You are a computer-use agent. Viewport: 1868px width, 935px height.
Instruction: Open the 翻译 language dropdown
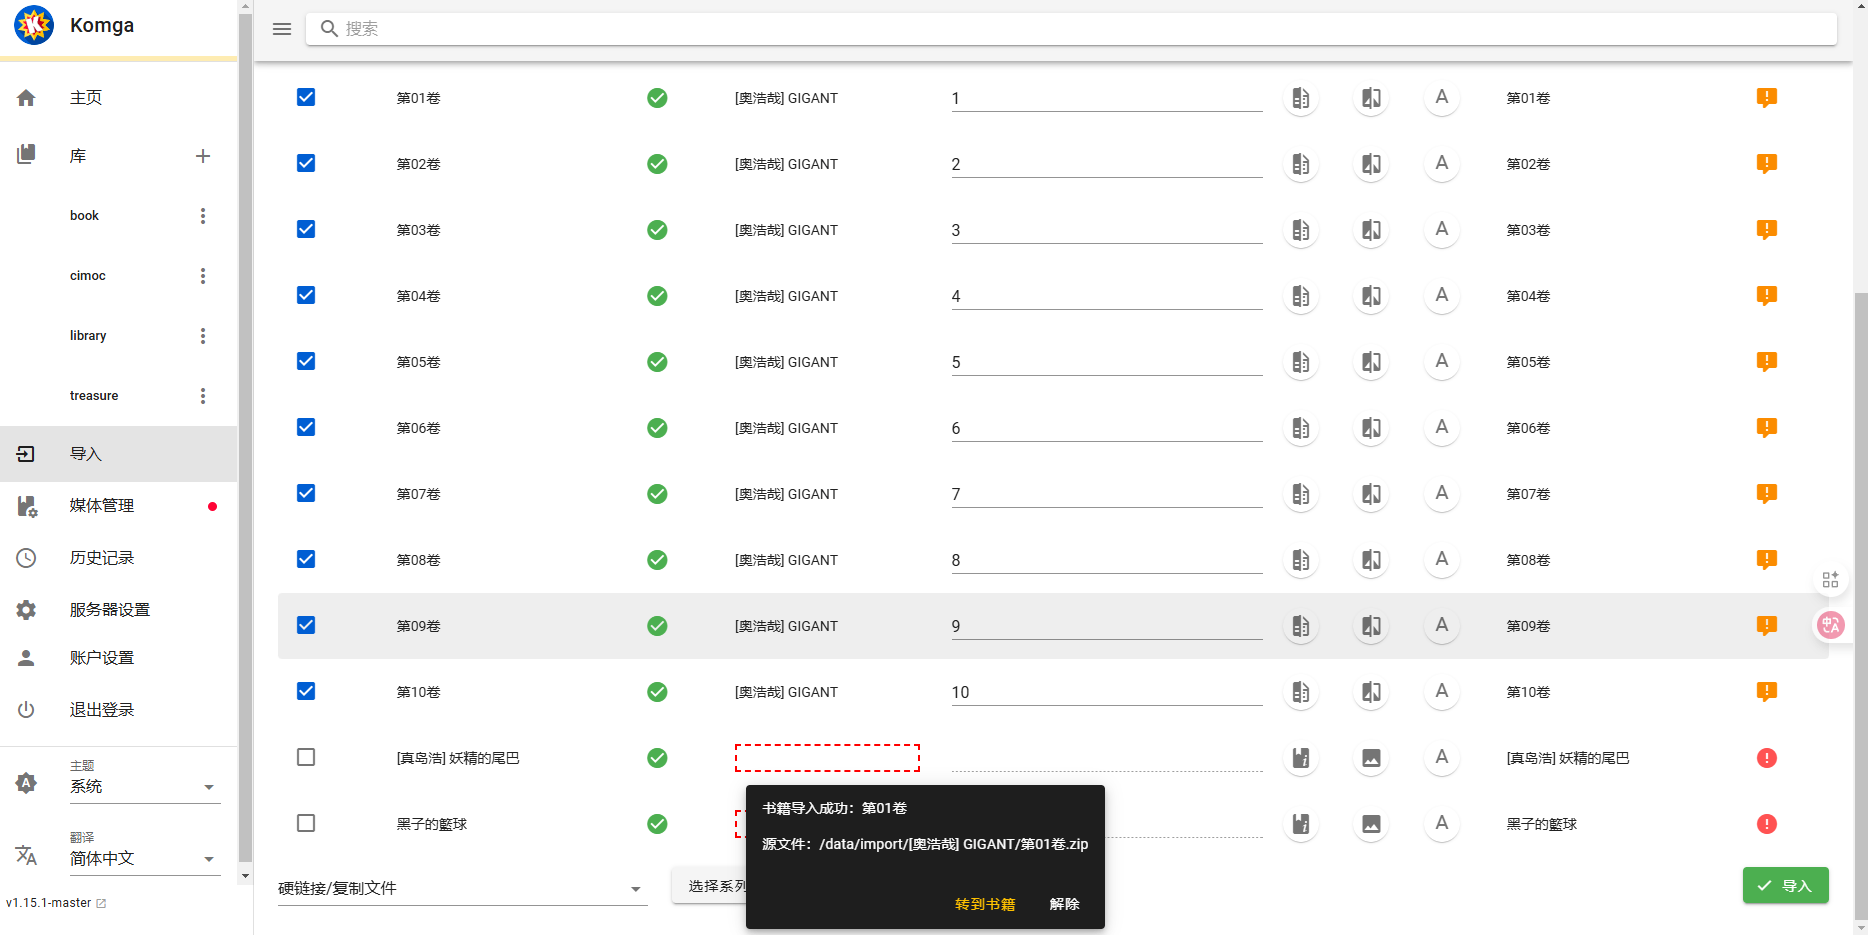144,859
